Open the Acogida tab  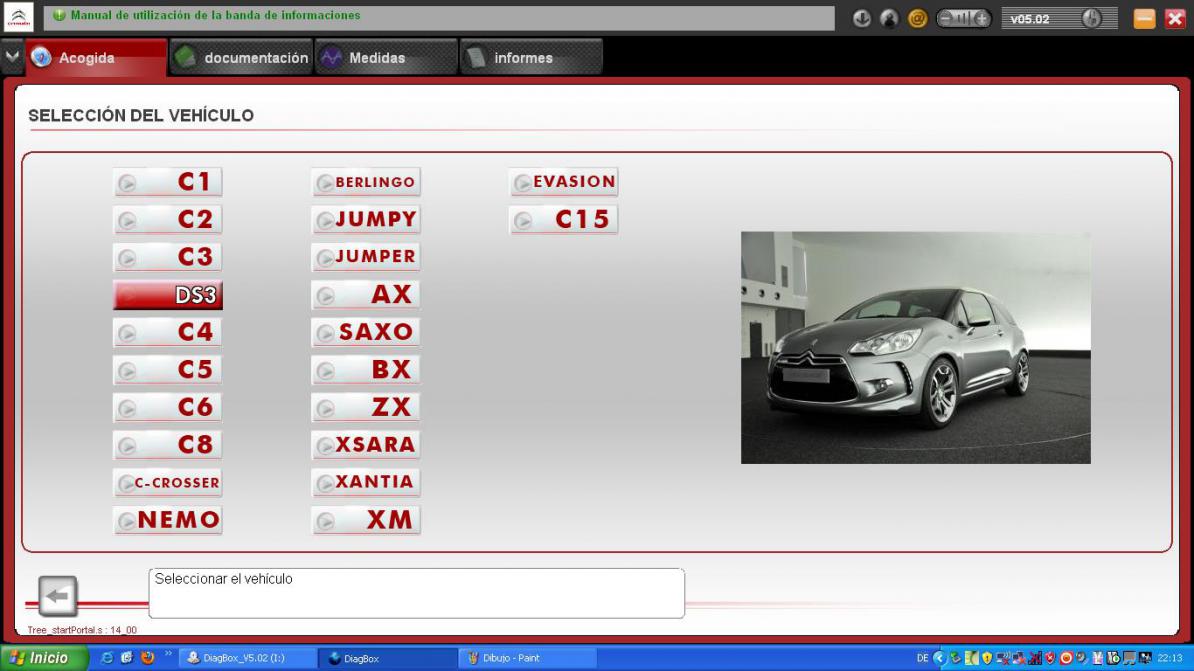point(97,57)
